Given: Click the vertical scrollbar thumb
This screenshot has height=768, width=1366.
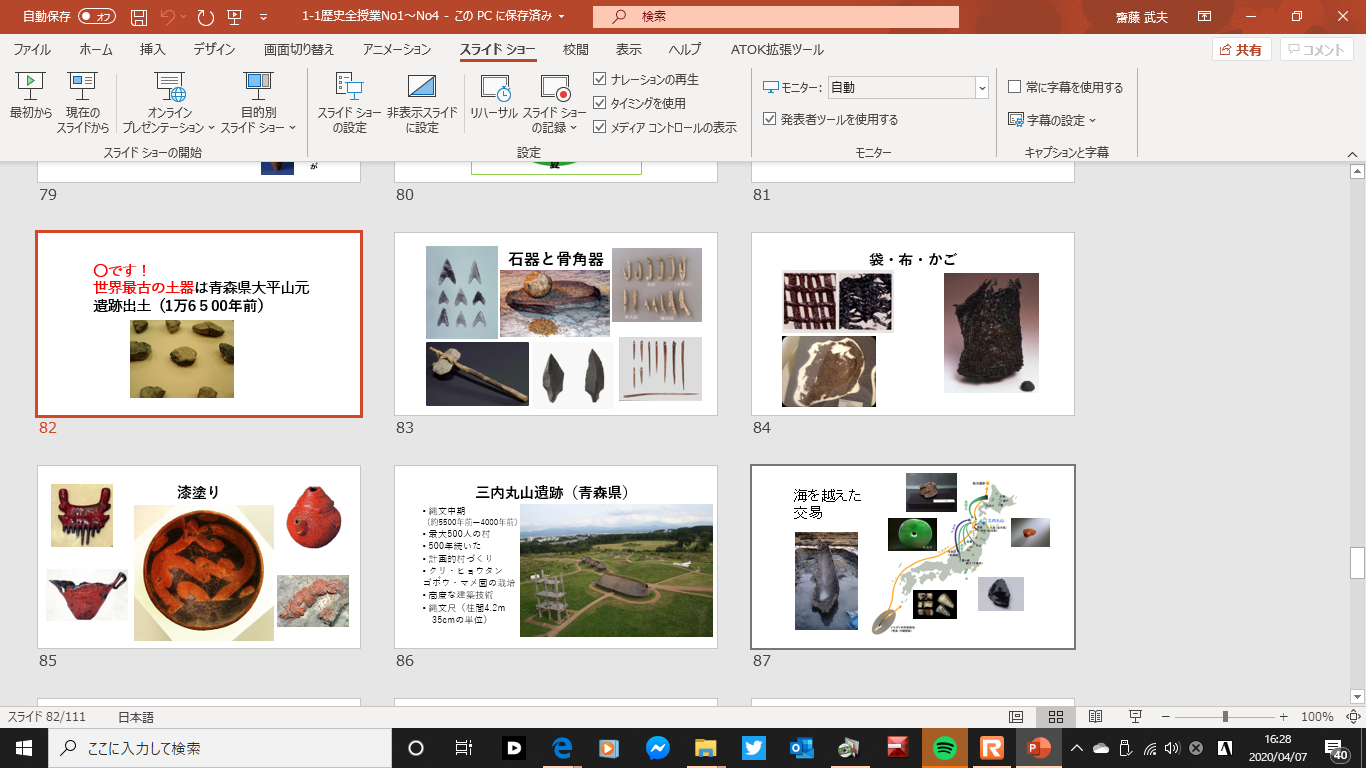Looking at the screenshot, I should [x=1357, y=564].
